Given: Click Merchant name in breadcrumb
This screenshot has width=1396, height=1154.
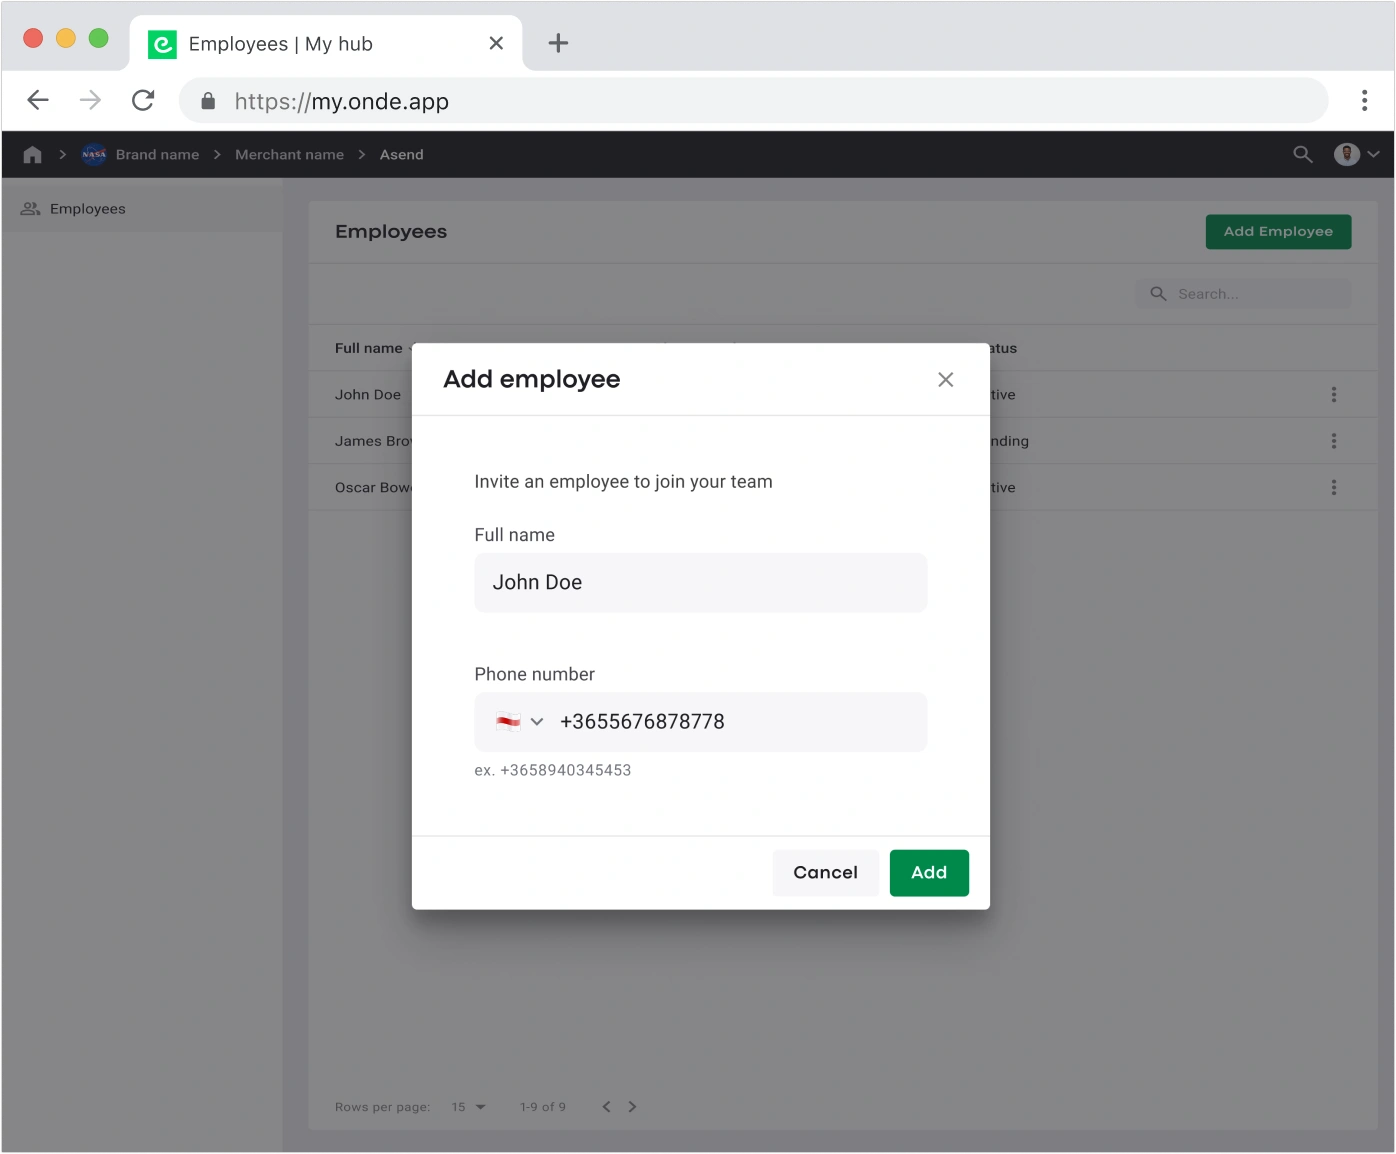Looking at the screenshot, I should (x=289, y=155).
